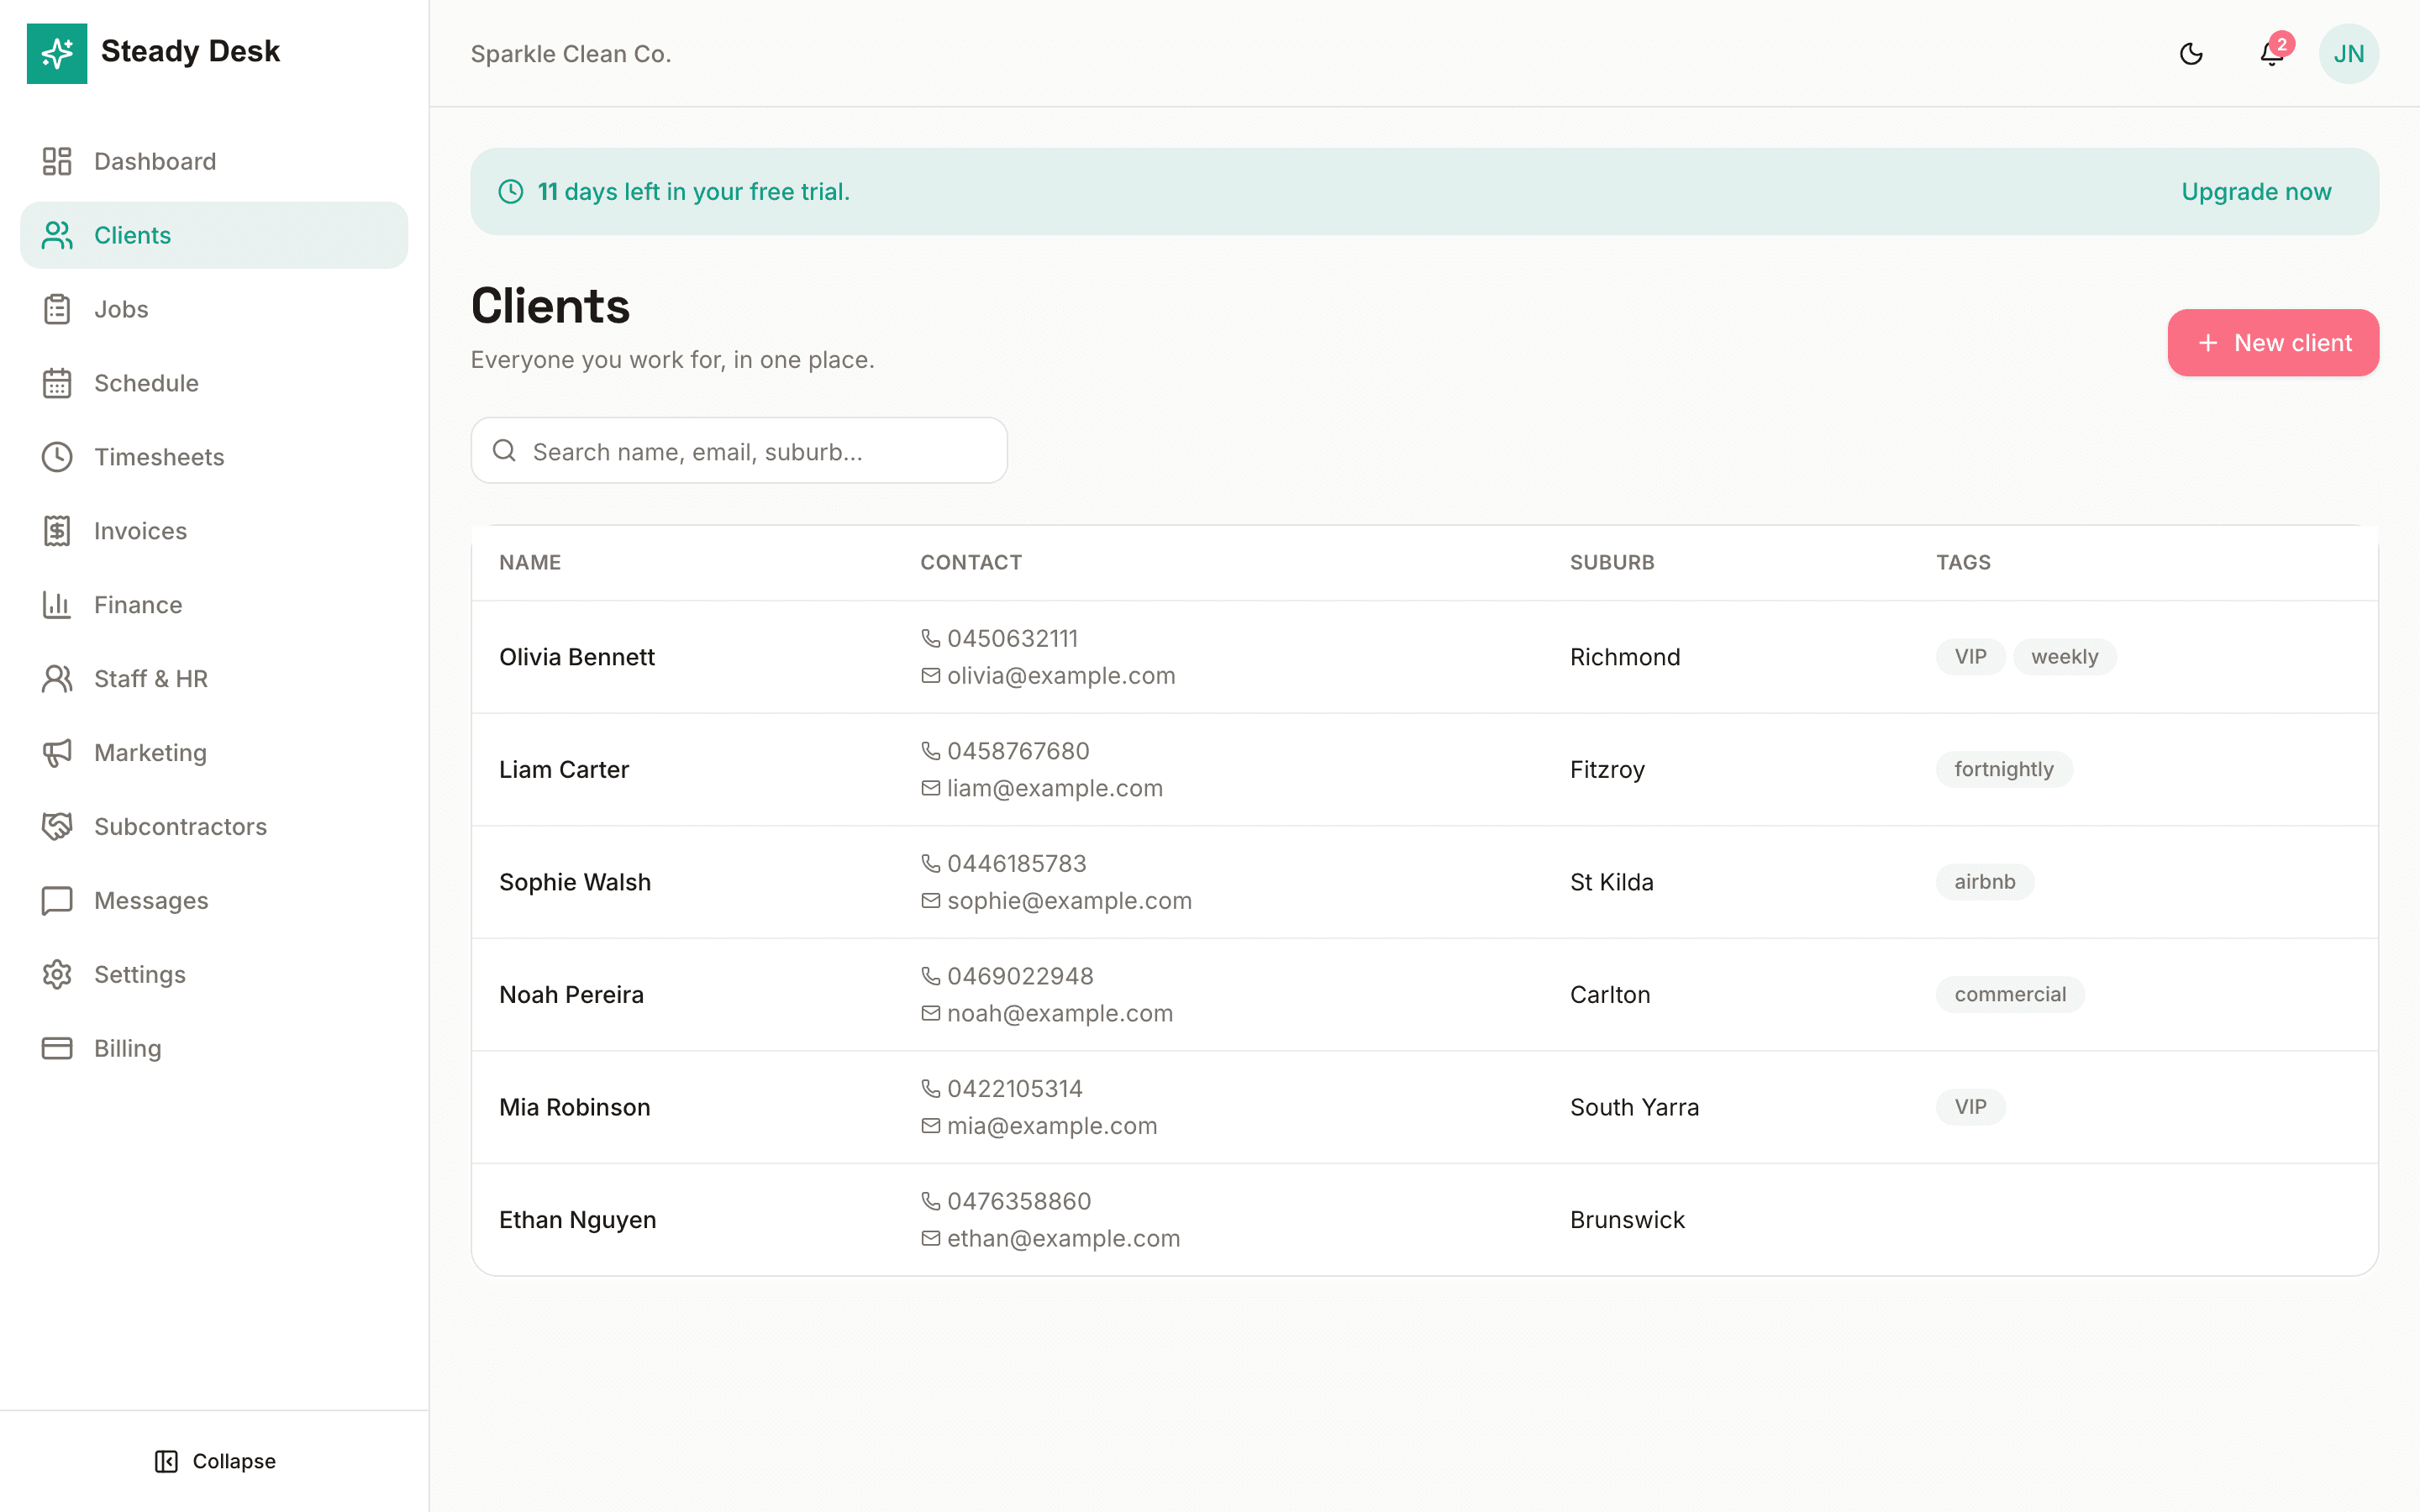Open the Dashboard grid icon
The width and height of the screenshot is (2420, 1512).
pyautogui.click(x=57, y=161)
